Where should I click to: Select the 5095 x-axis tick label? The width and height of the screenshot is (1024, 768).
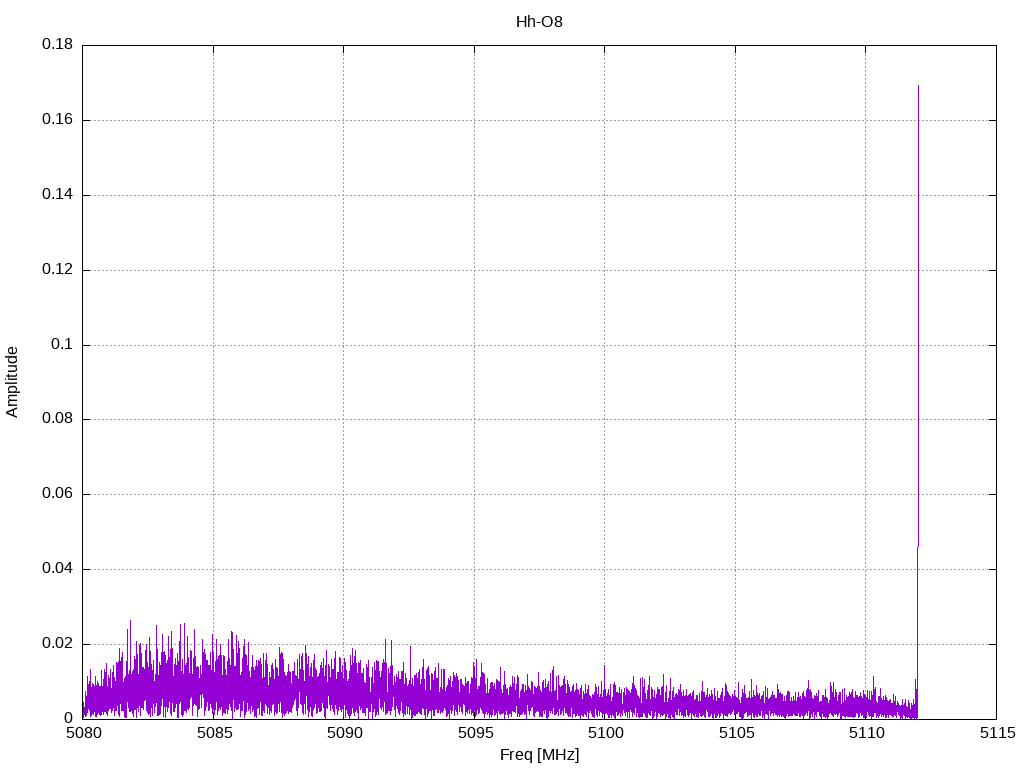pyautogui.click(x=474, y=734)
